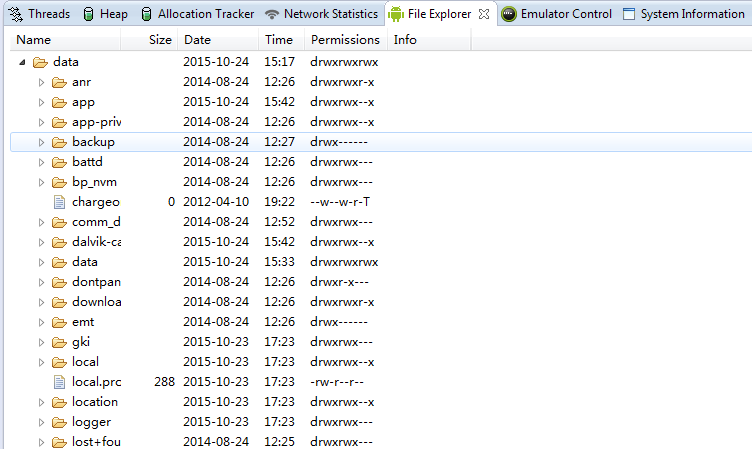752x449 pixels.
Task: Expand the dalvik-ca folder
Action: point(41,242)
